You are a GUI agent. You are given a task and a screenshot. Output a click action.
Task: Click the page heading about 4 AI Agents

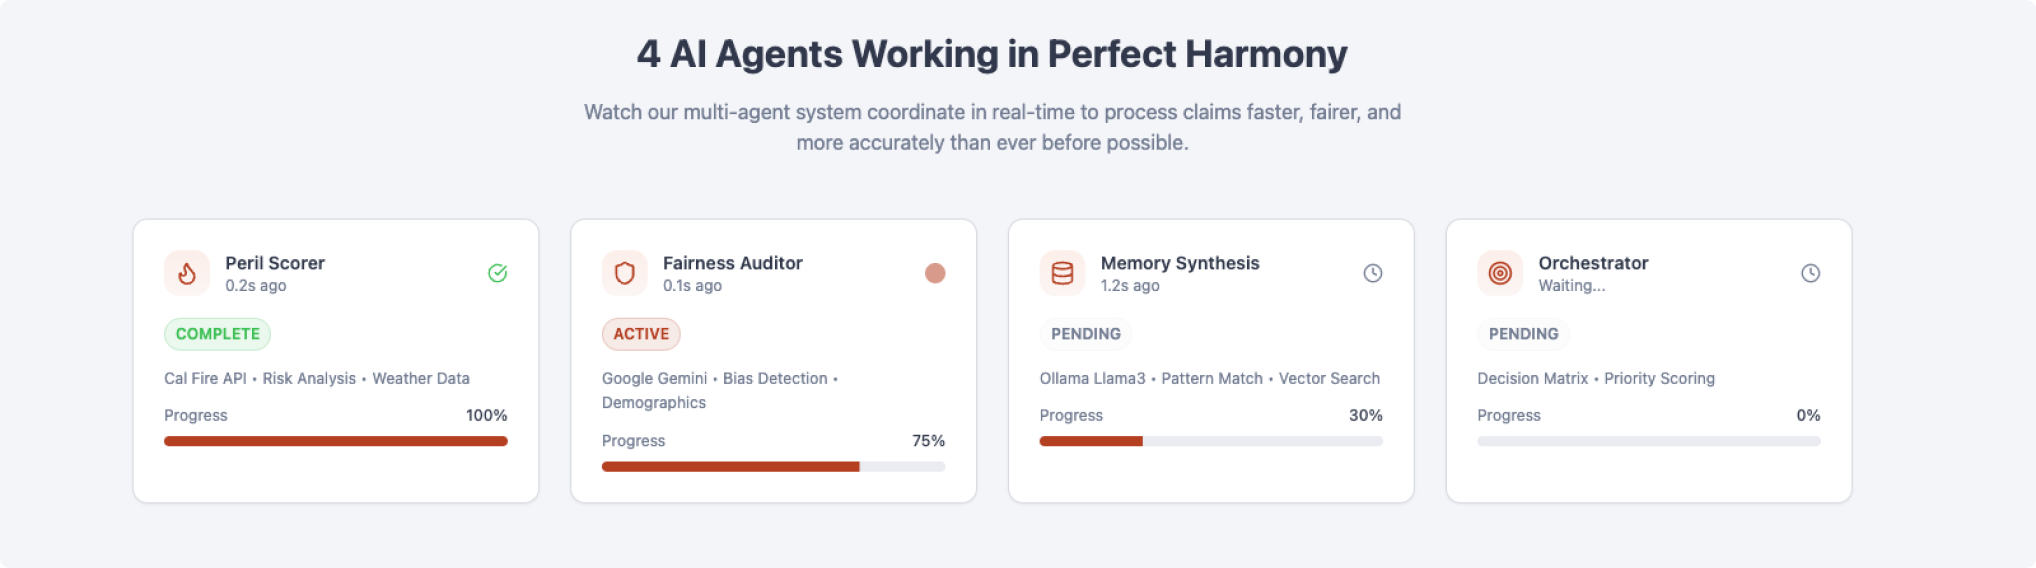pyautogui.click(x=992, y=54)
